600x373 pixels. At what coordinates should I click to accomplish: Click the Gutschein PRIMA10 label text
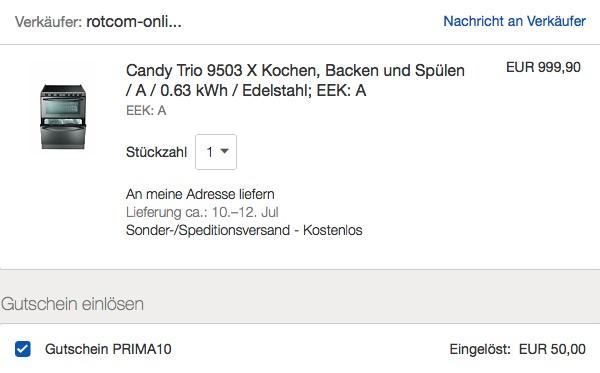tap(108, 349)
